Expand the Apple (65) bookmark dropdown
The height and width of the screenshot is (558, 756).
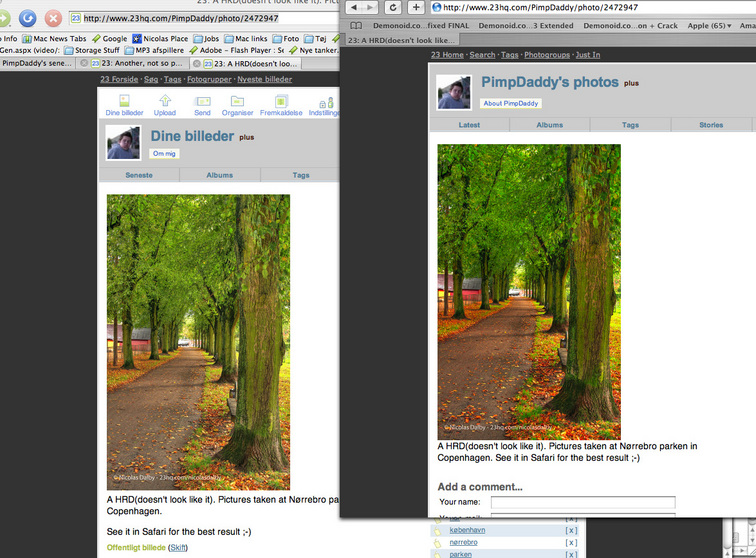tap(709, 26)
